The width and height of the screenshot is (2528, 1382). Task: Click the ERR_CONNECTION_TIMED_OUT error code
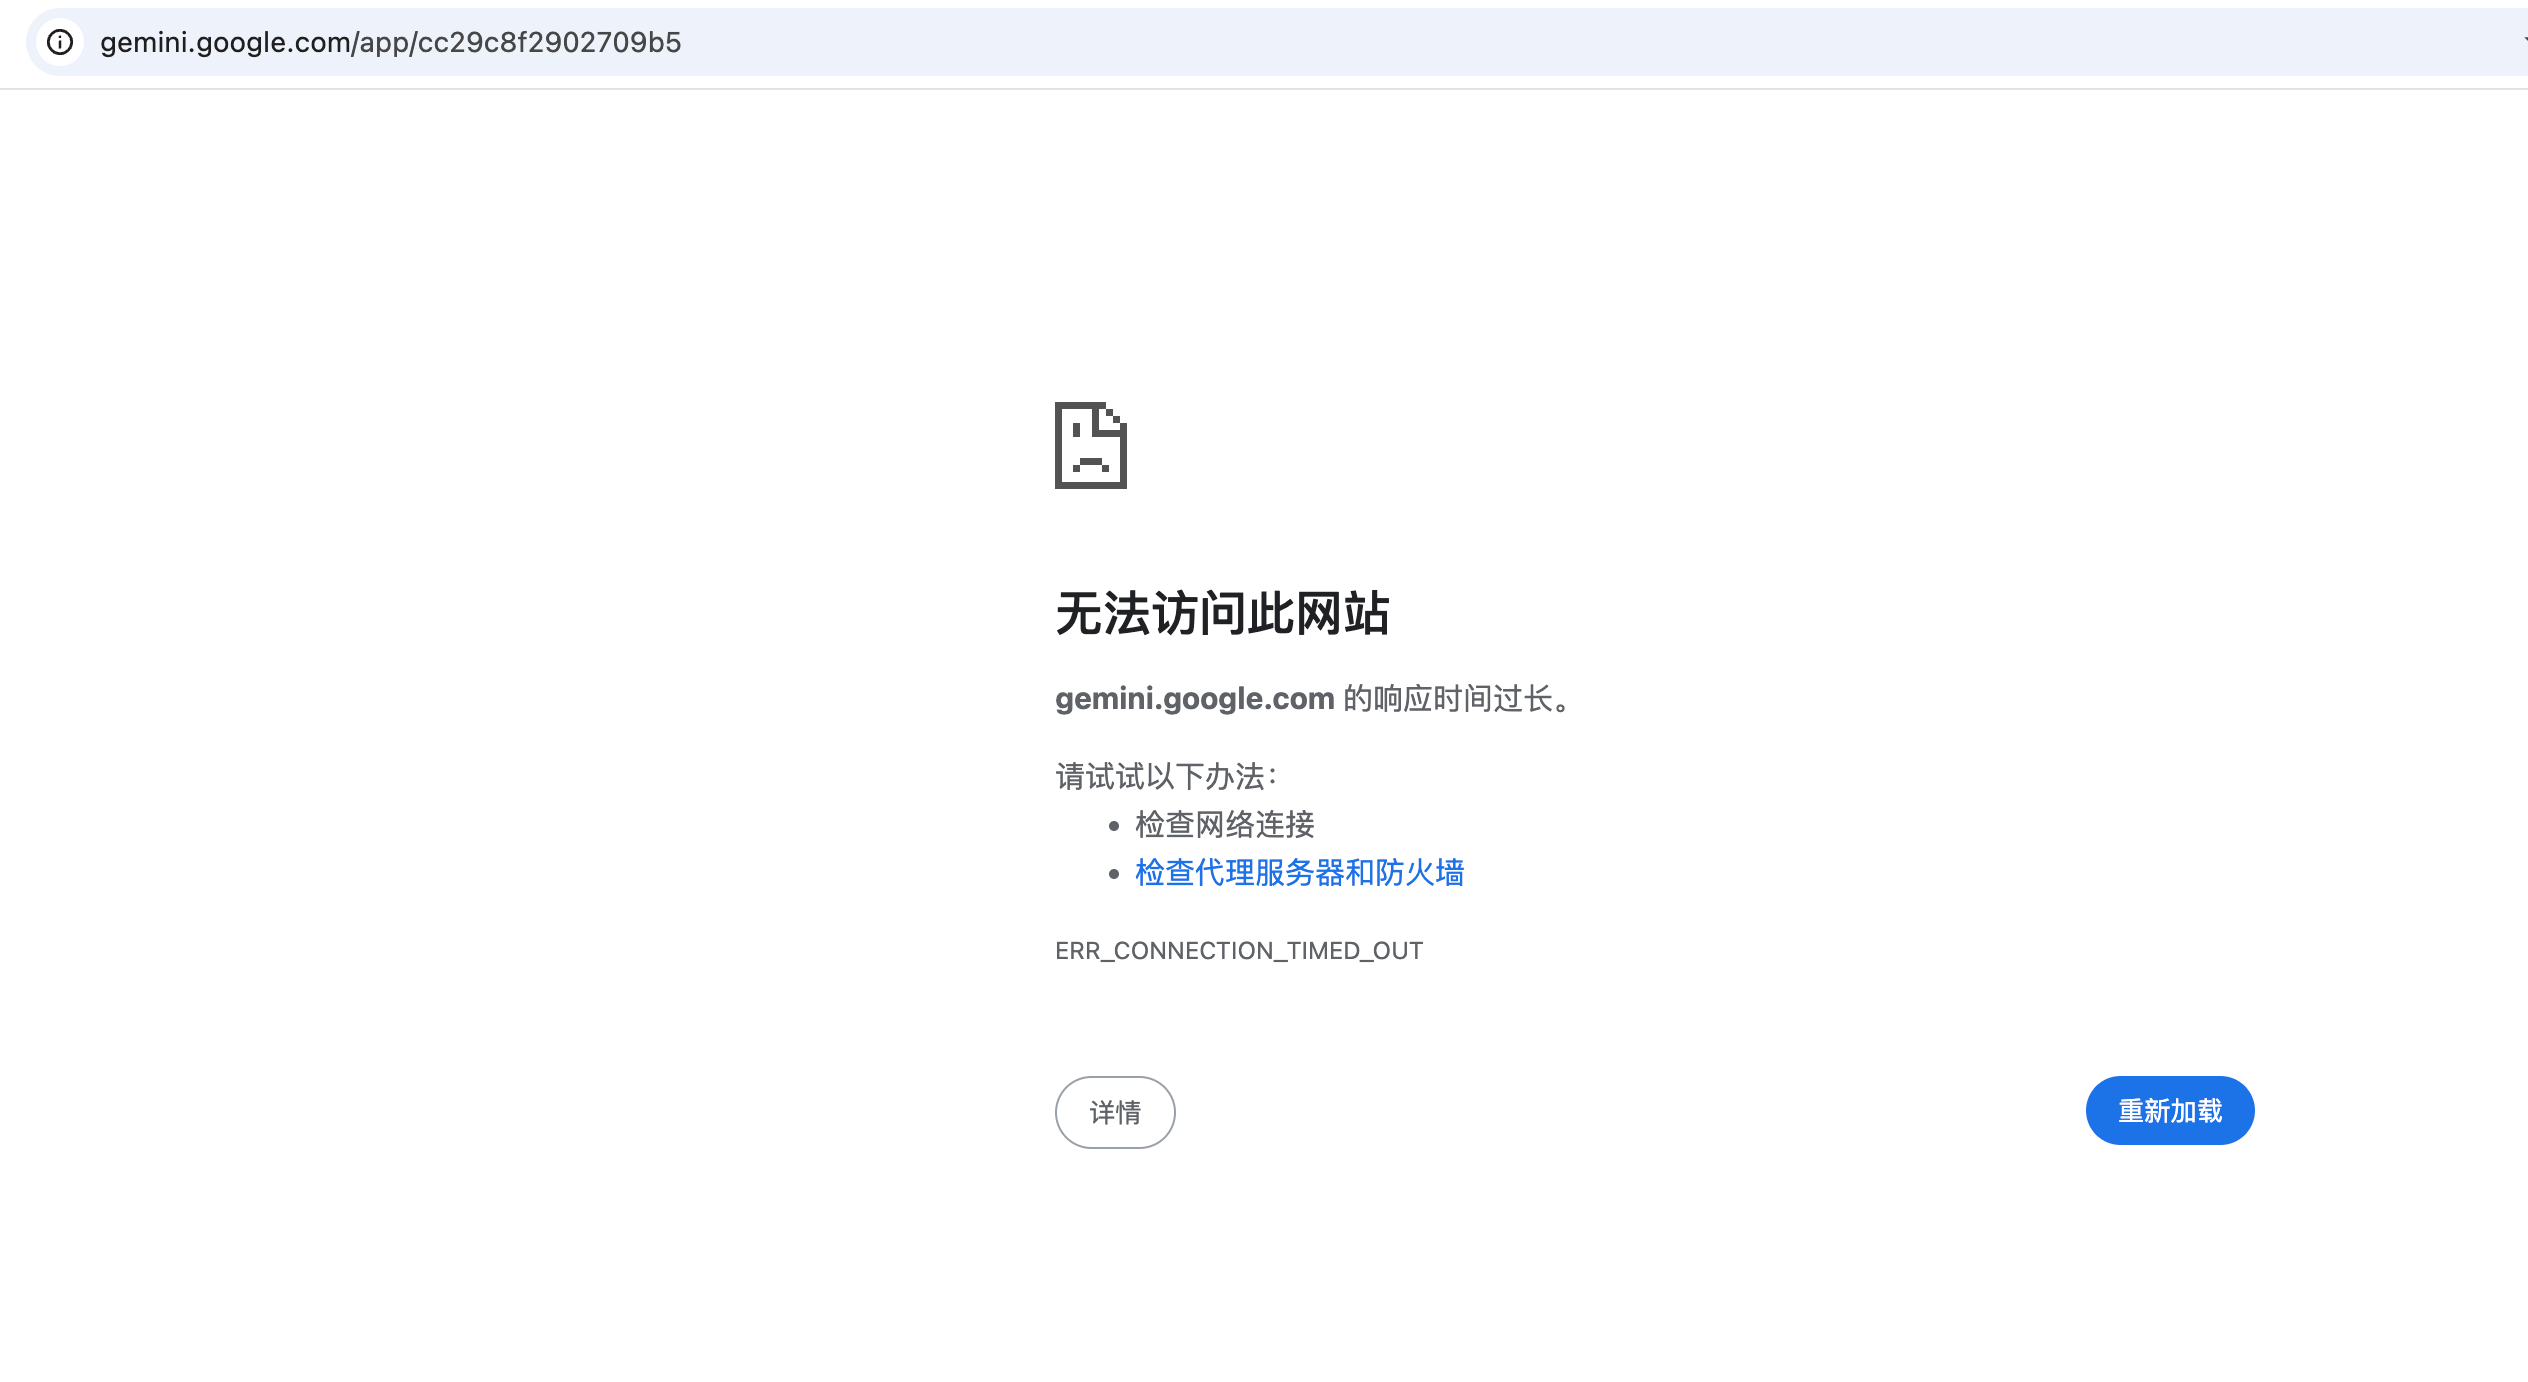(x=1238, y=950)
